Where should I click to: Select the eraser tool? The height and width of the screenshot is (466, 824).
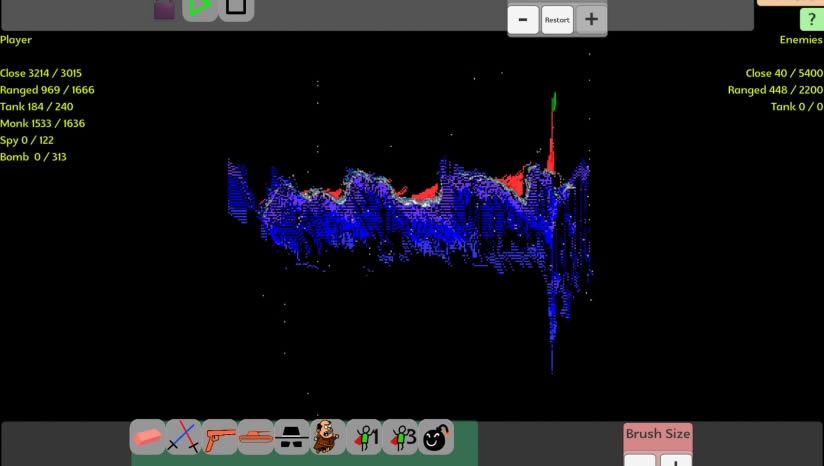pos(148,437)
